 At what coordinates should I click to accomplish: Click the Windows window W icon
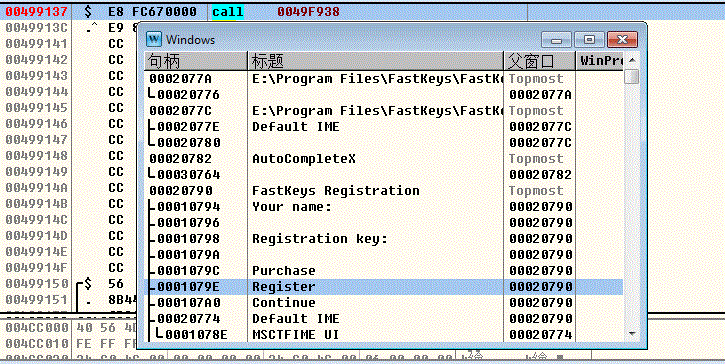[154, 39]
